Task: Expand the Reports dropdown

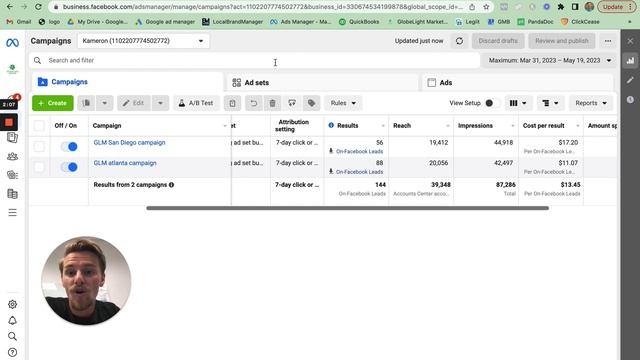Action: click(591, 103)
